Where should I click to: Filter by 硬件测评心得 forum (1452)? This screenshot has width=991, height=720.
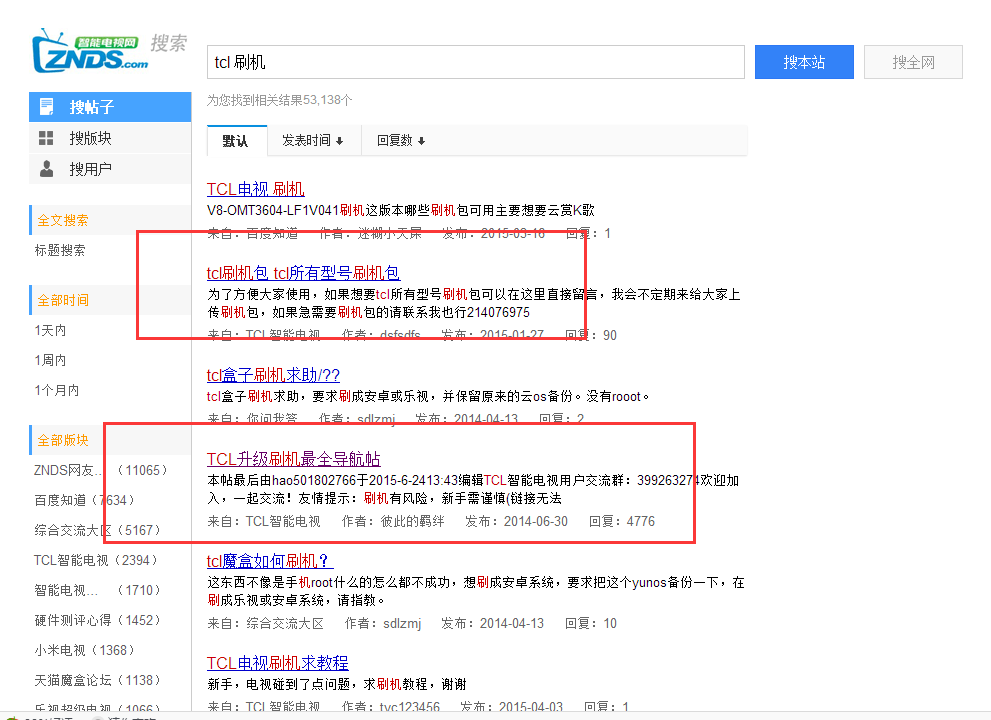pos(97,620)
